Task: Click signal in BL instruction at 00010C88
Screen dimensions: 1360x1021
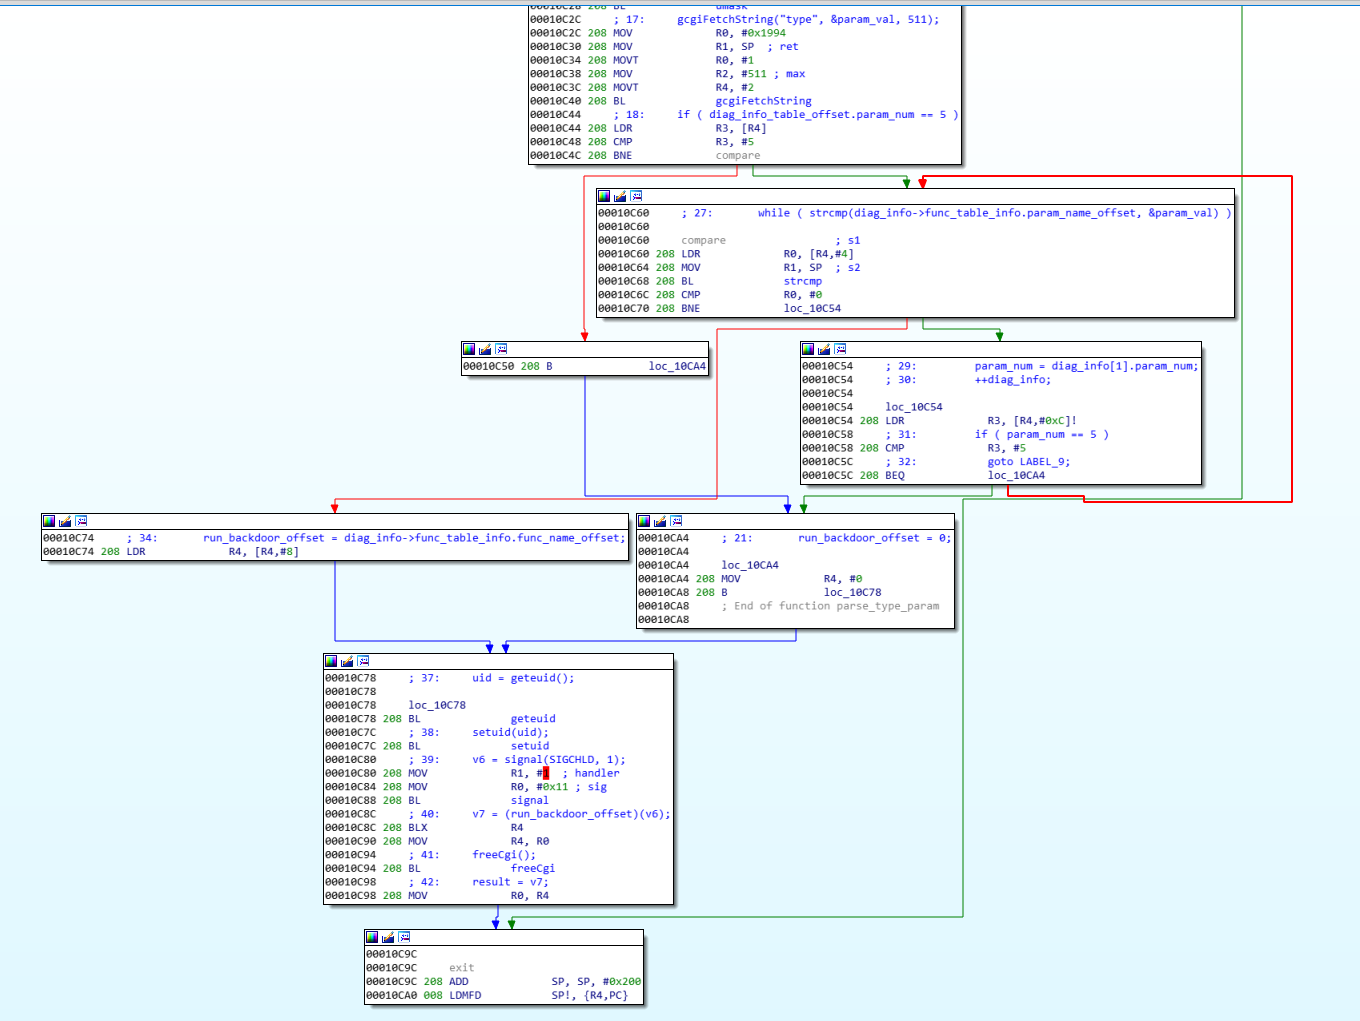Action: click(x=530, y=800)
